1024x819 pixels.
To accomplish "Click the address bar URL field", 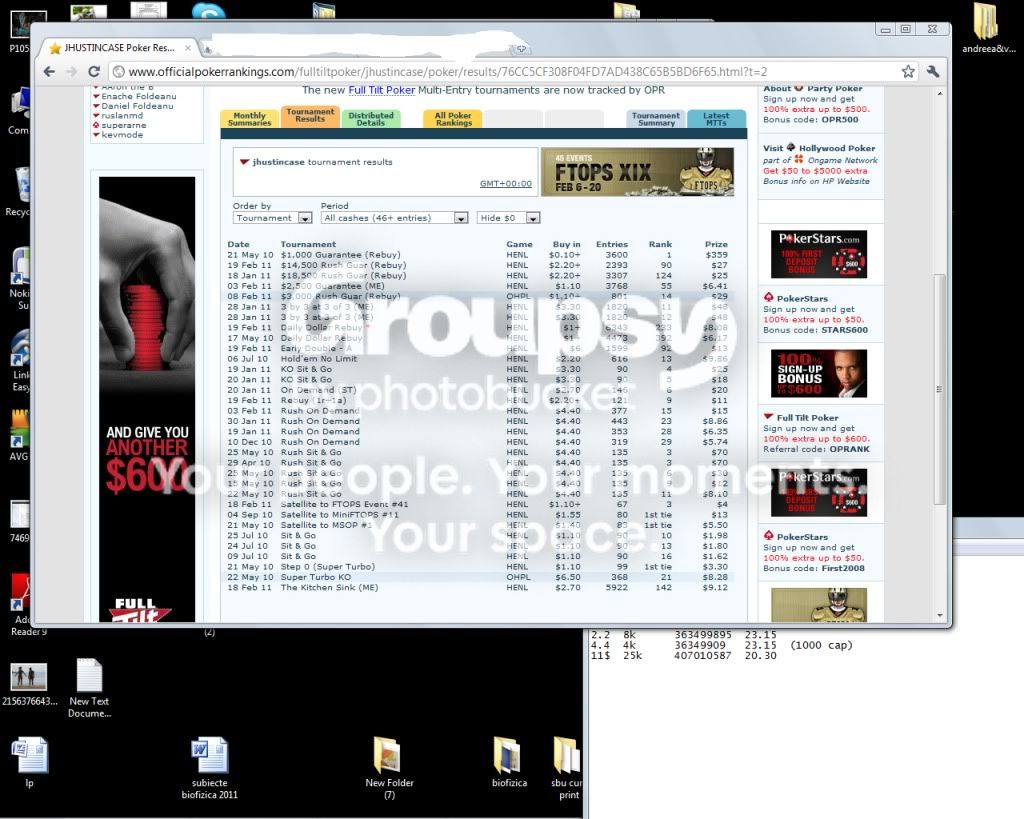I will tap(503, 72).
